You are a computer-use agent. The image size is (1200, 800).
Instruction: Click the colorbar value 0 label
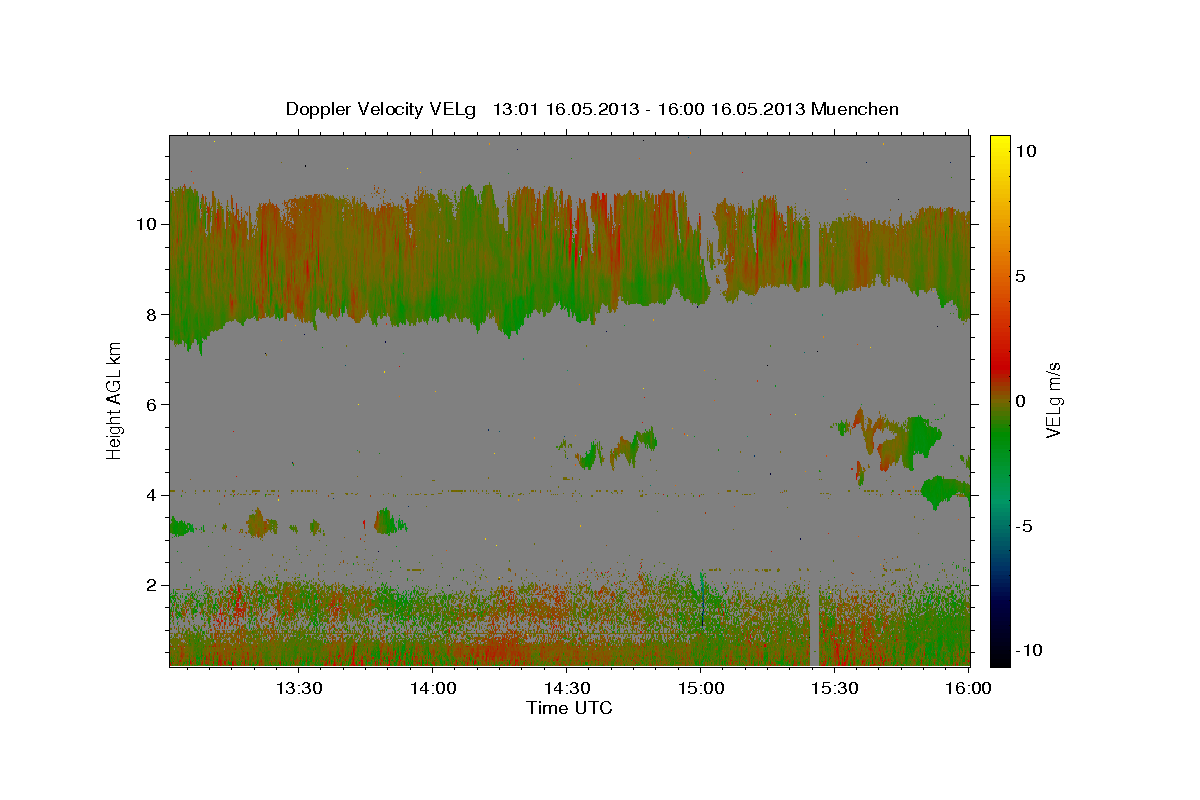tap(1020, 401)
